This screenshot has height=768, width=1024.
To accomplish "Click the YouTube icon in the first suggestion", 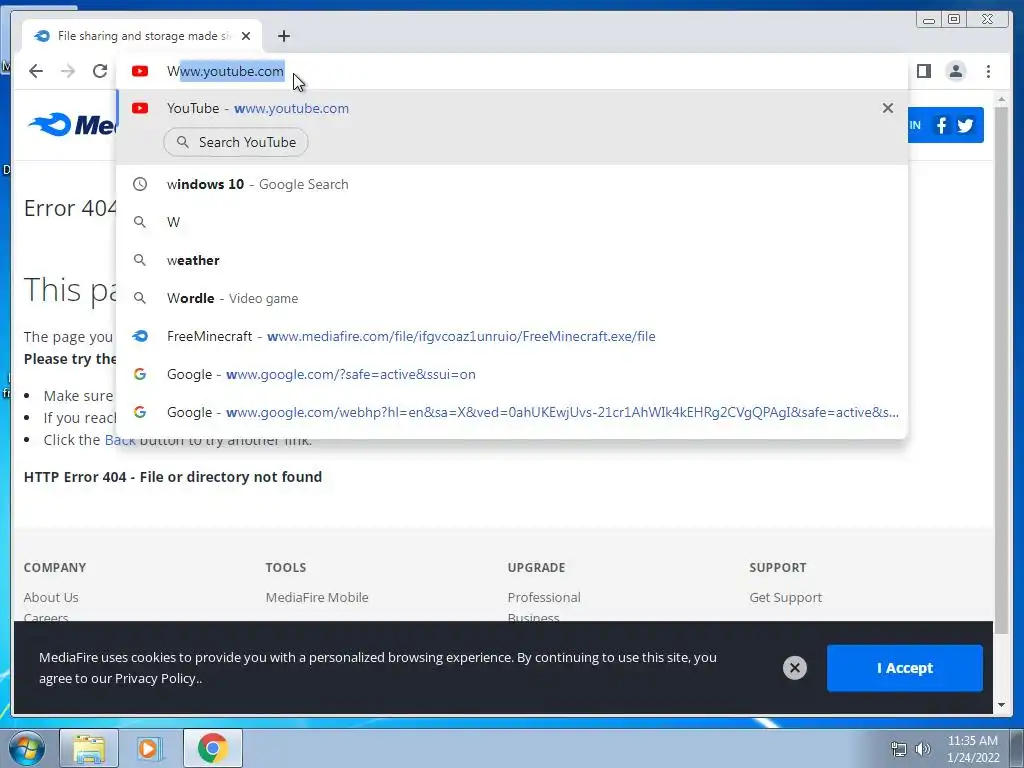I will pos(140,108).
